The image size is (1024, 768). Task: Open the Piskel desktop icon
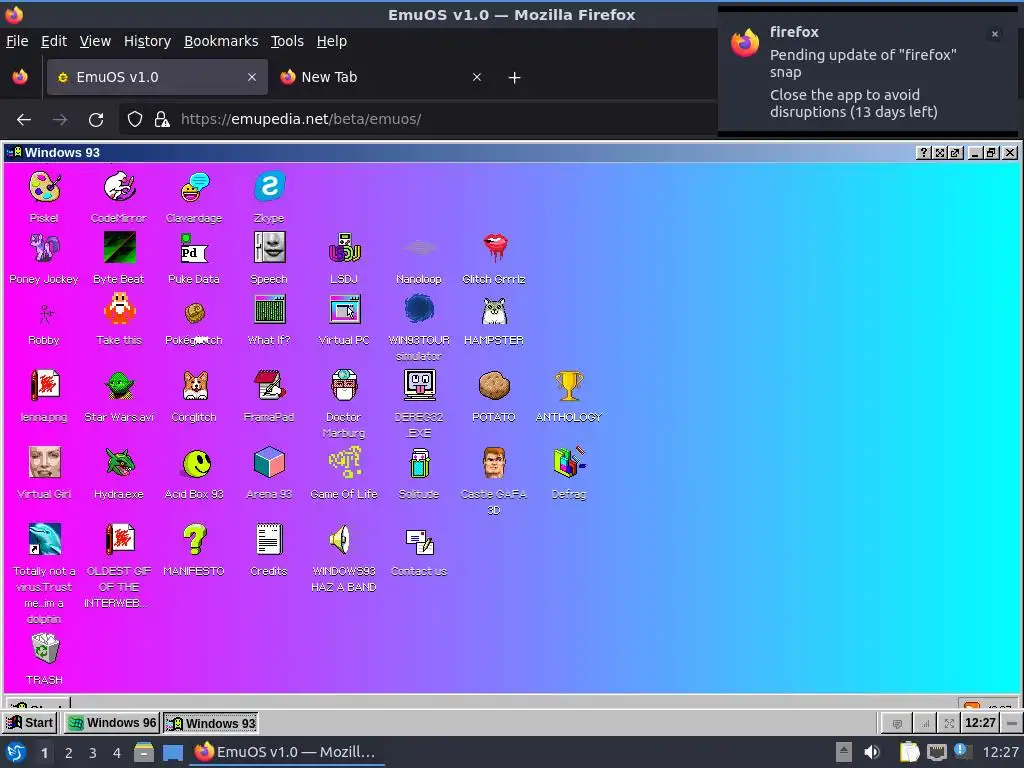[x=44, y=188]
